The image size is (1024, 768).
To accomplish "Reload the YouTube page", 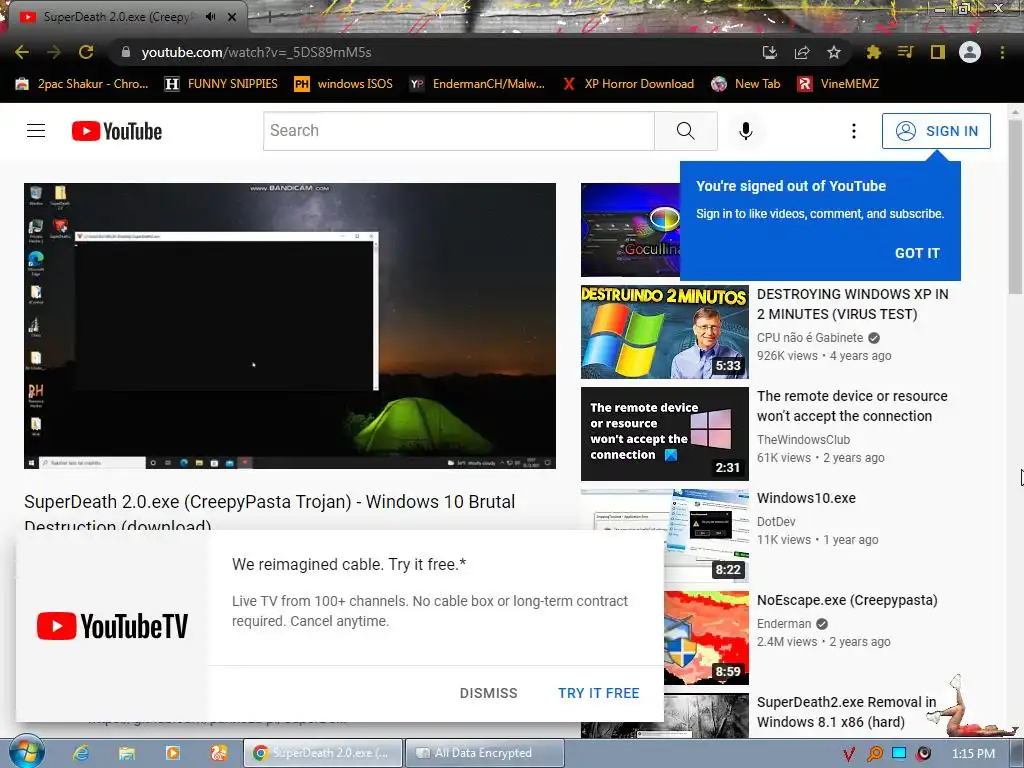I will point(86,52).
